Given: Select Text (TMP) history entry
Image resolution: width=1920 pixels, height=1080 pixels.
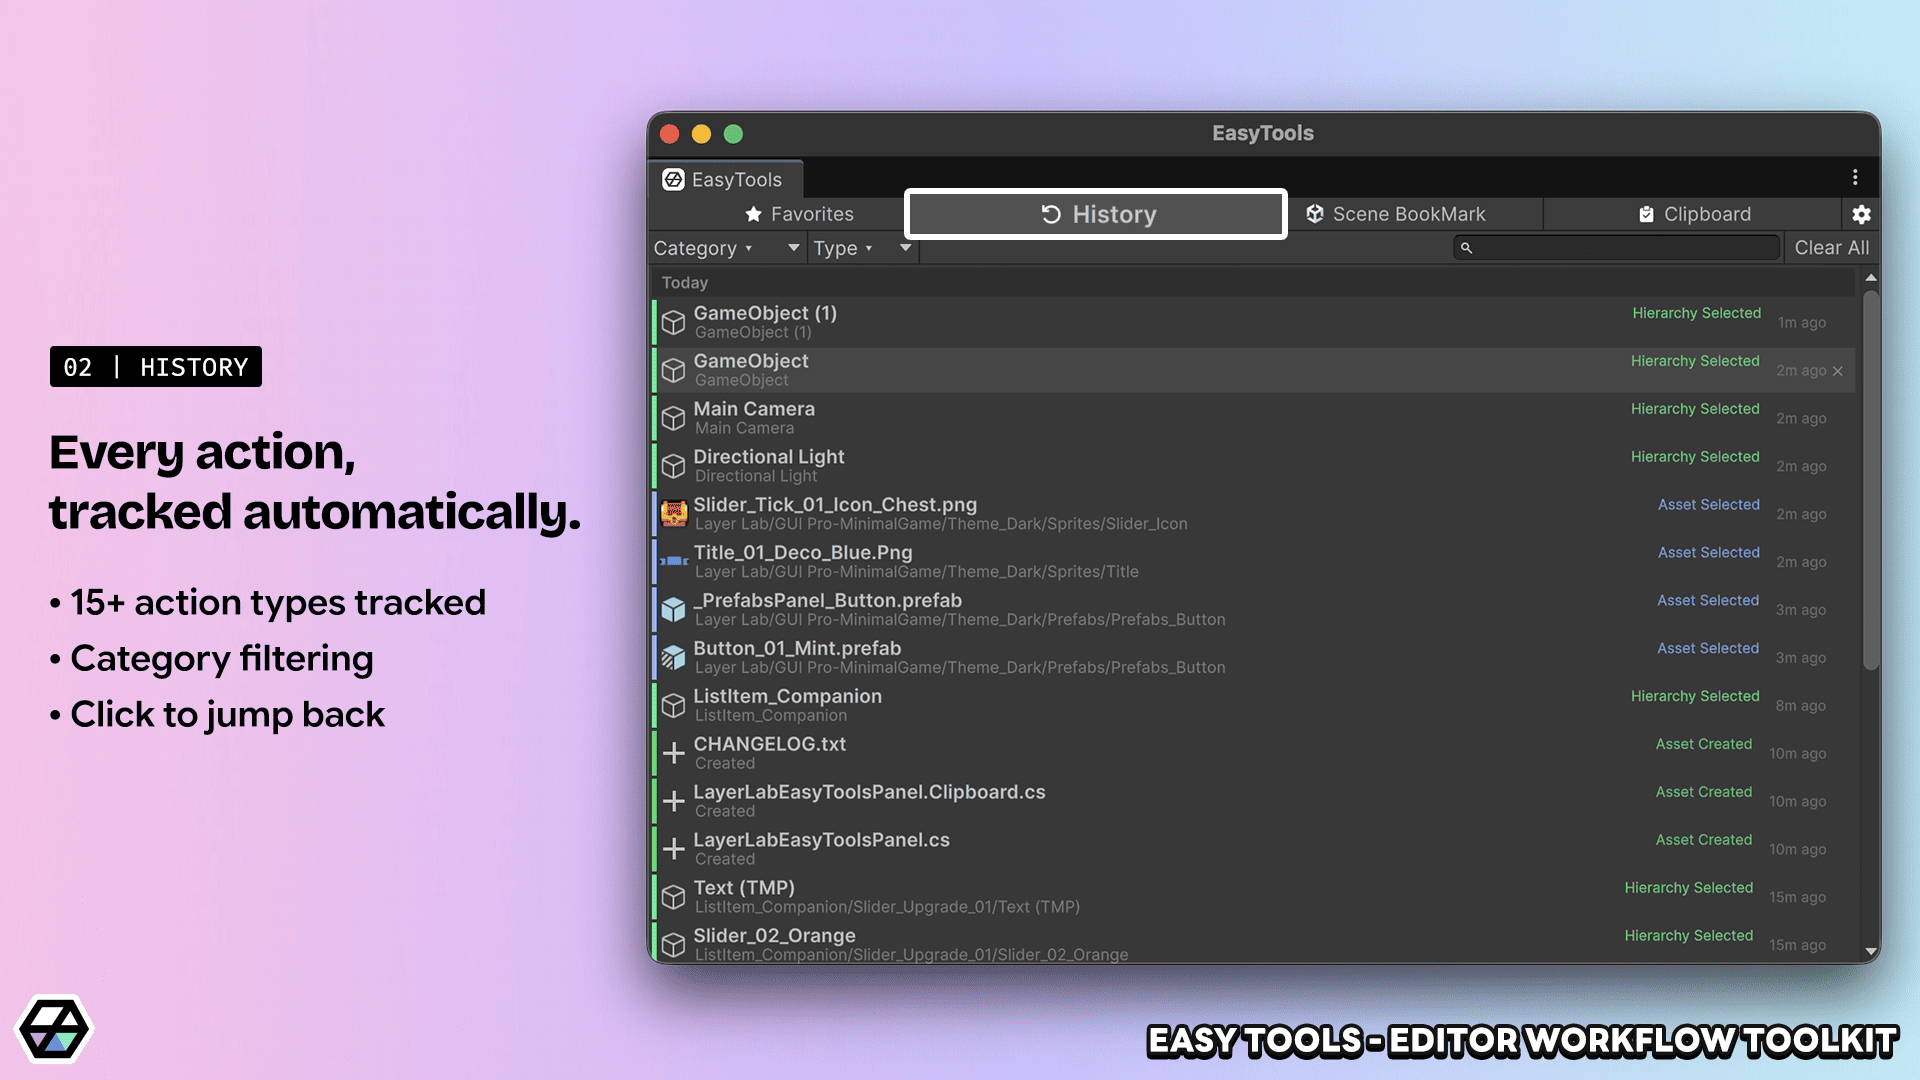Looking at the screenshot, I should [x=1255, y=897].
